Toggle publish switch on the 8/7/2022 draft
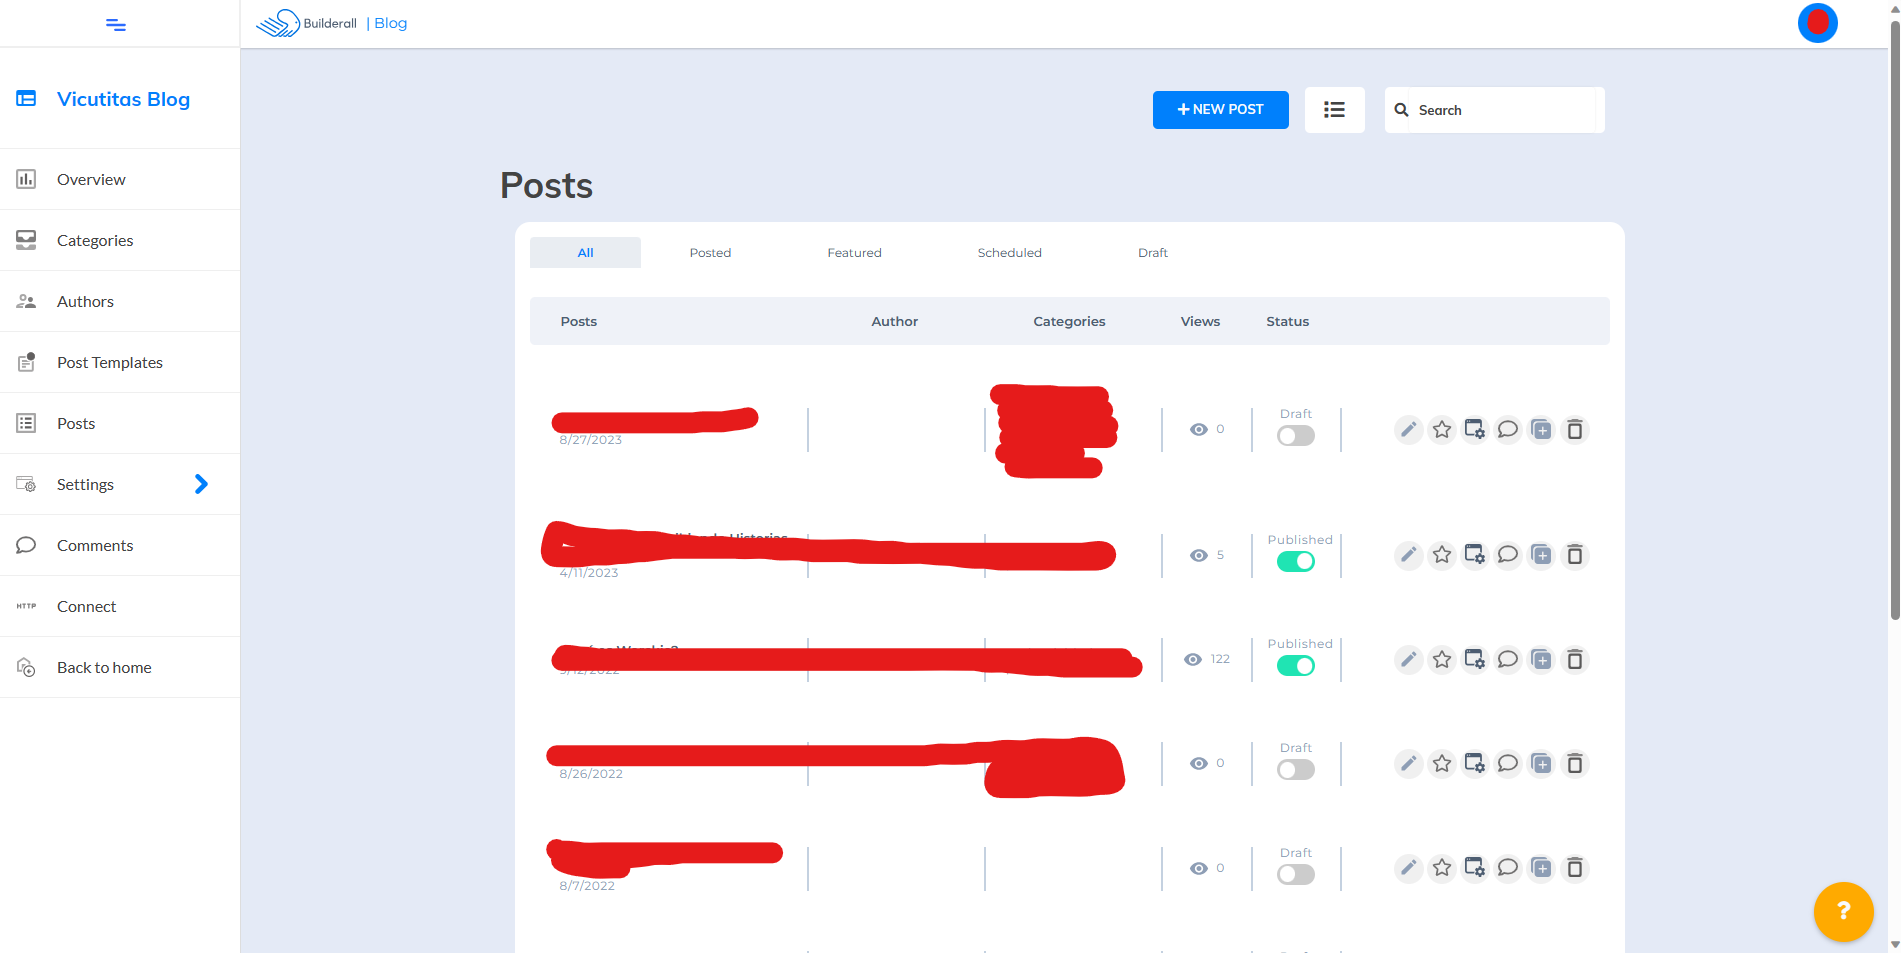 [x=1295, y=875]
